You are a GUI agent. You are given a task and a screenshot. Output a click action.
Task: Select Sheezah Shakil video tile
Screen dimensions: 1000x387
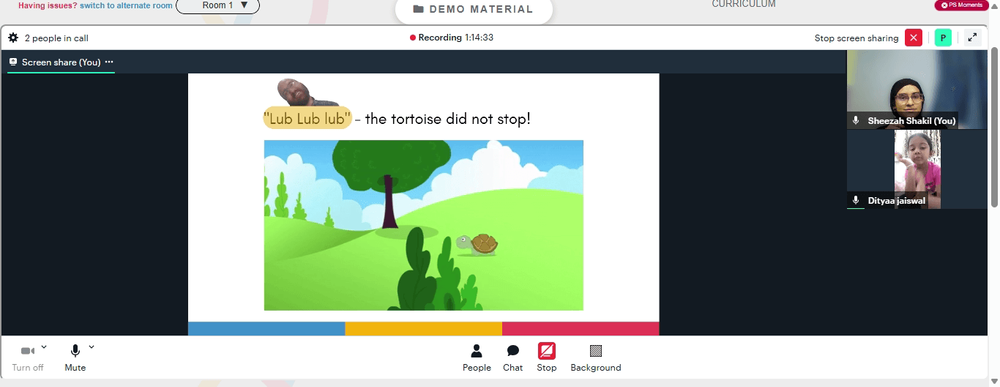click(916, 89)
